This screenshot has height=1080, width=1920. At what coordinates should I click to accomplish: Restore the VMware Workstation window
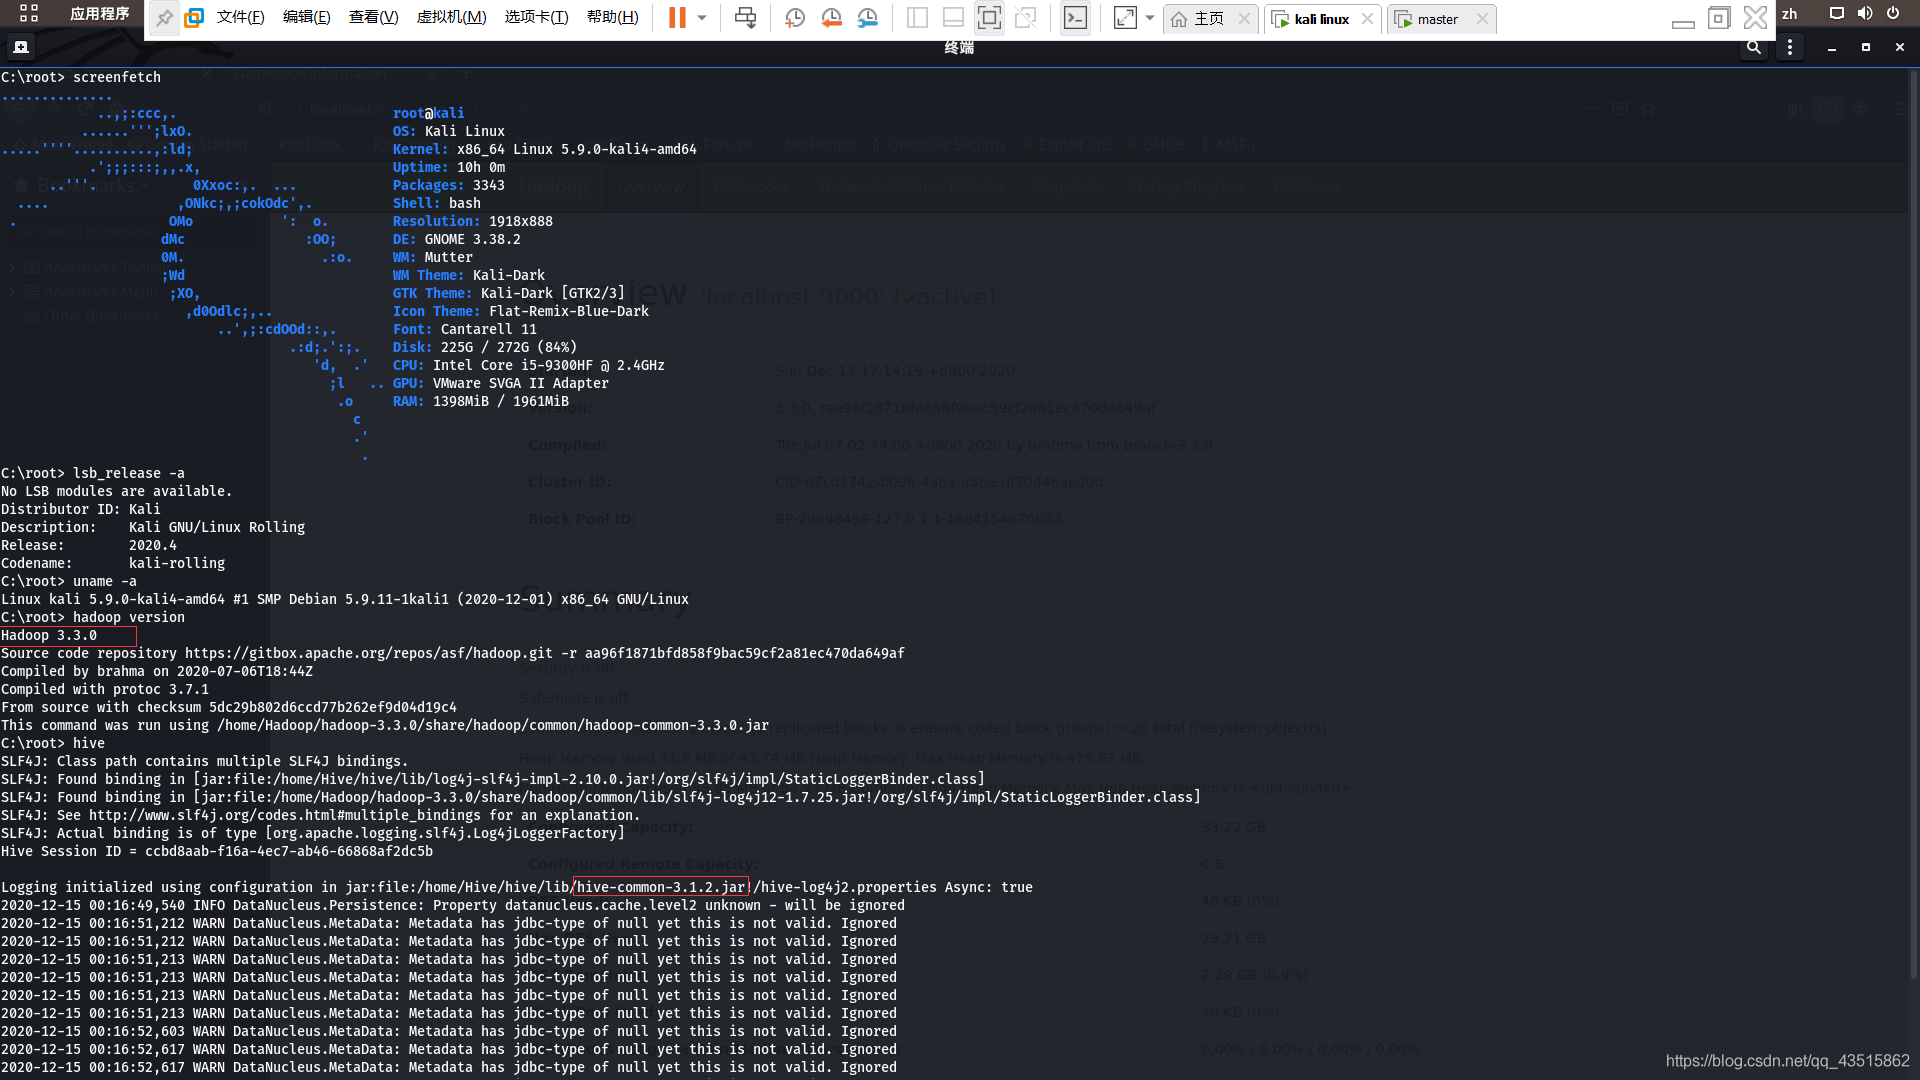[x=1719, y=18]
